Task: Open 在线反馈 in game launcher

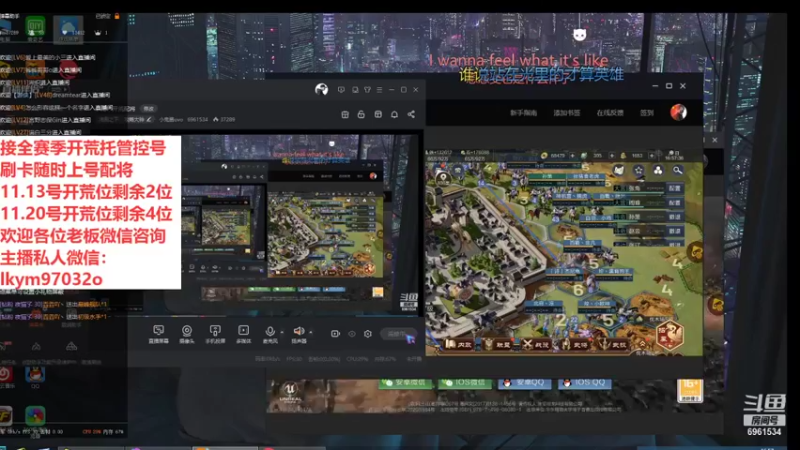Action: (610, 113)
